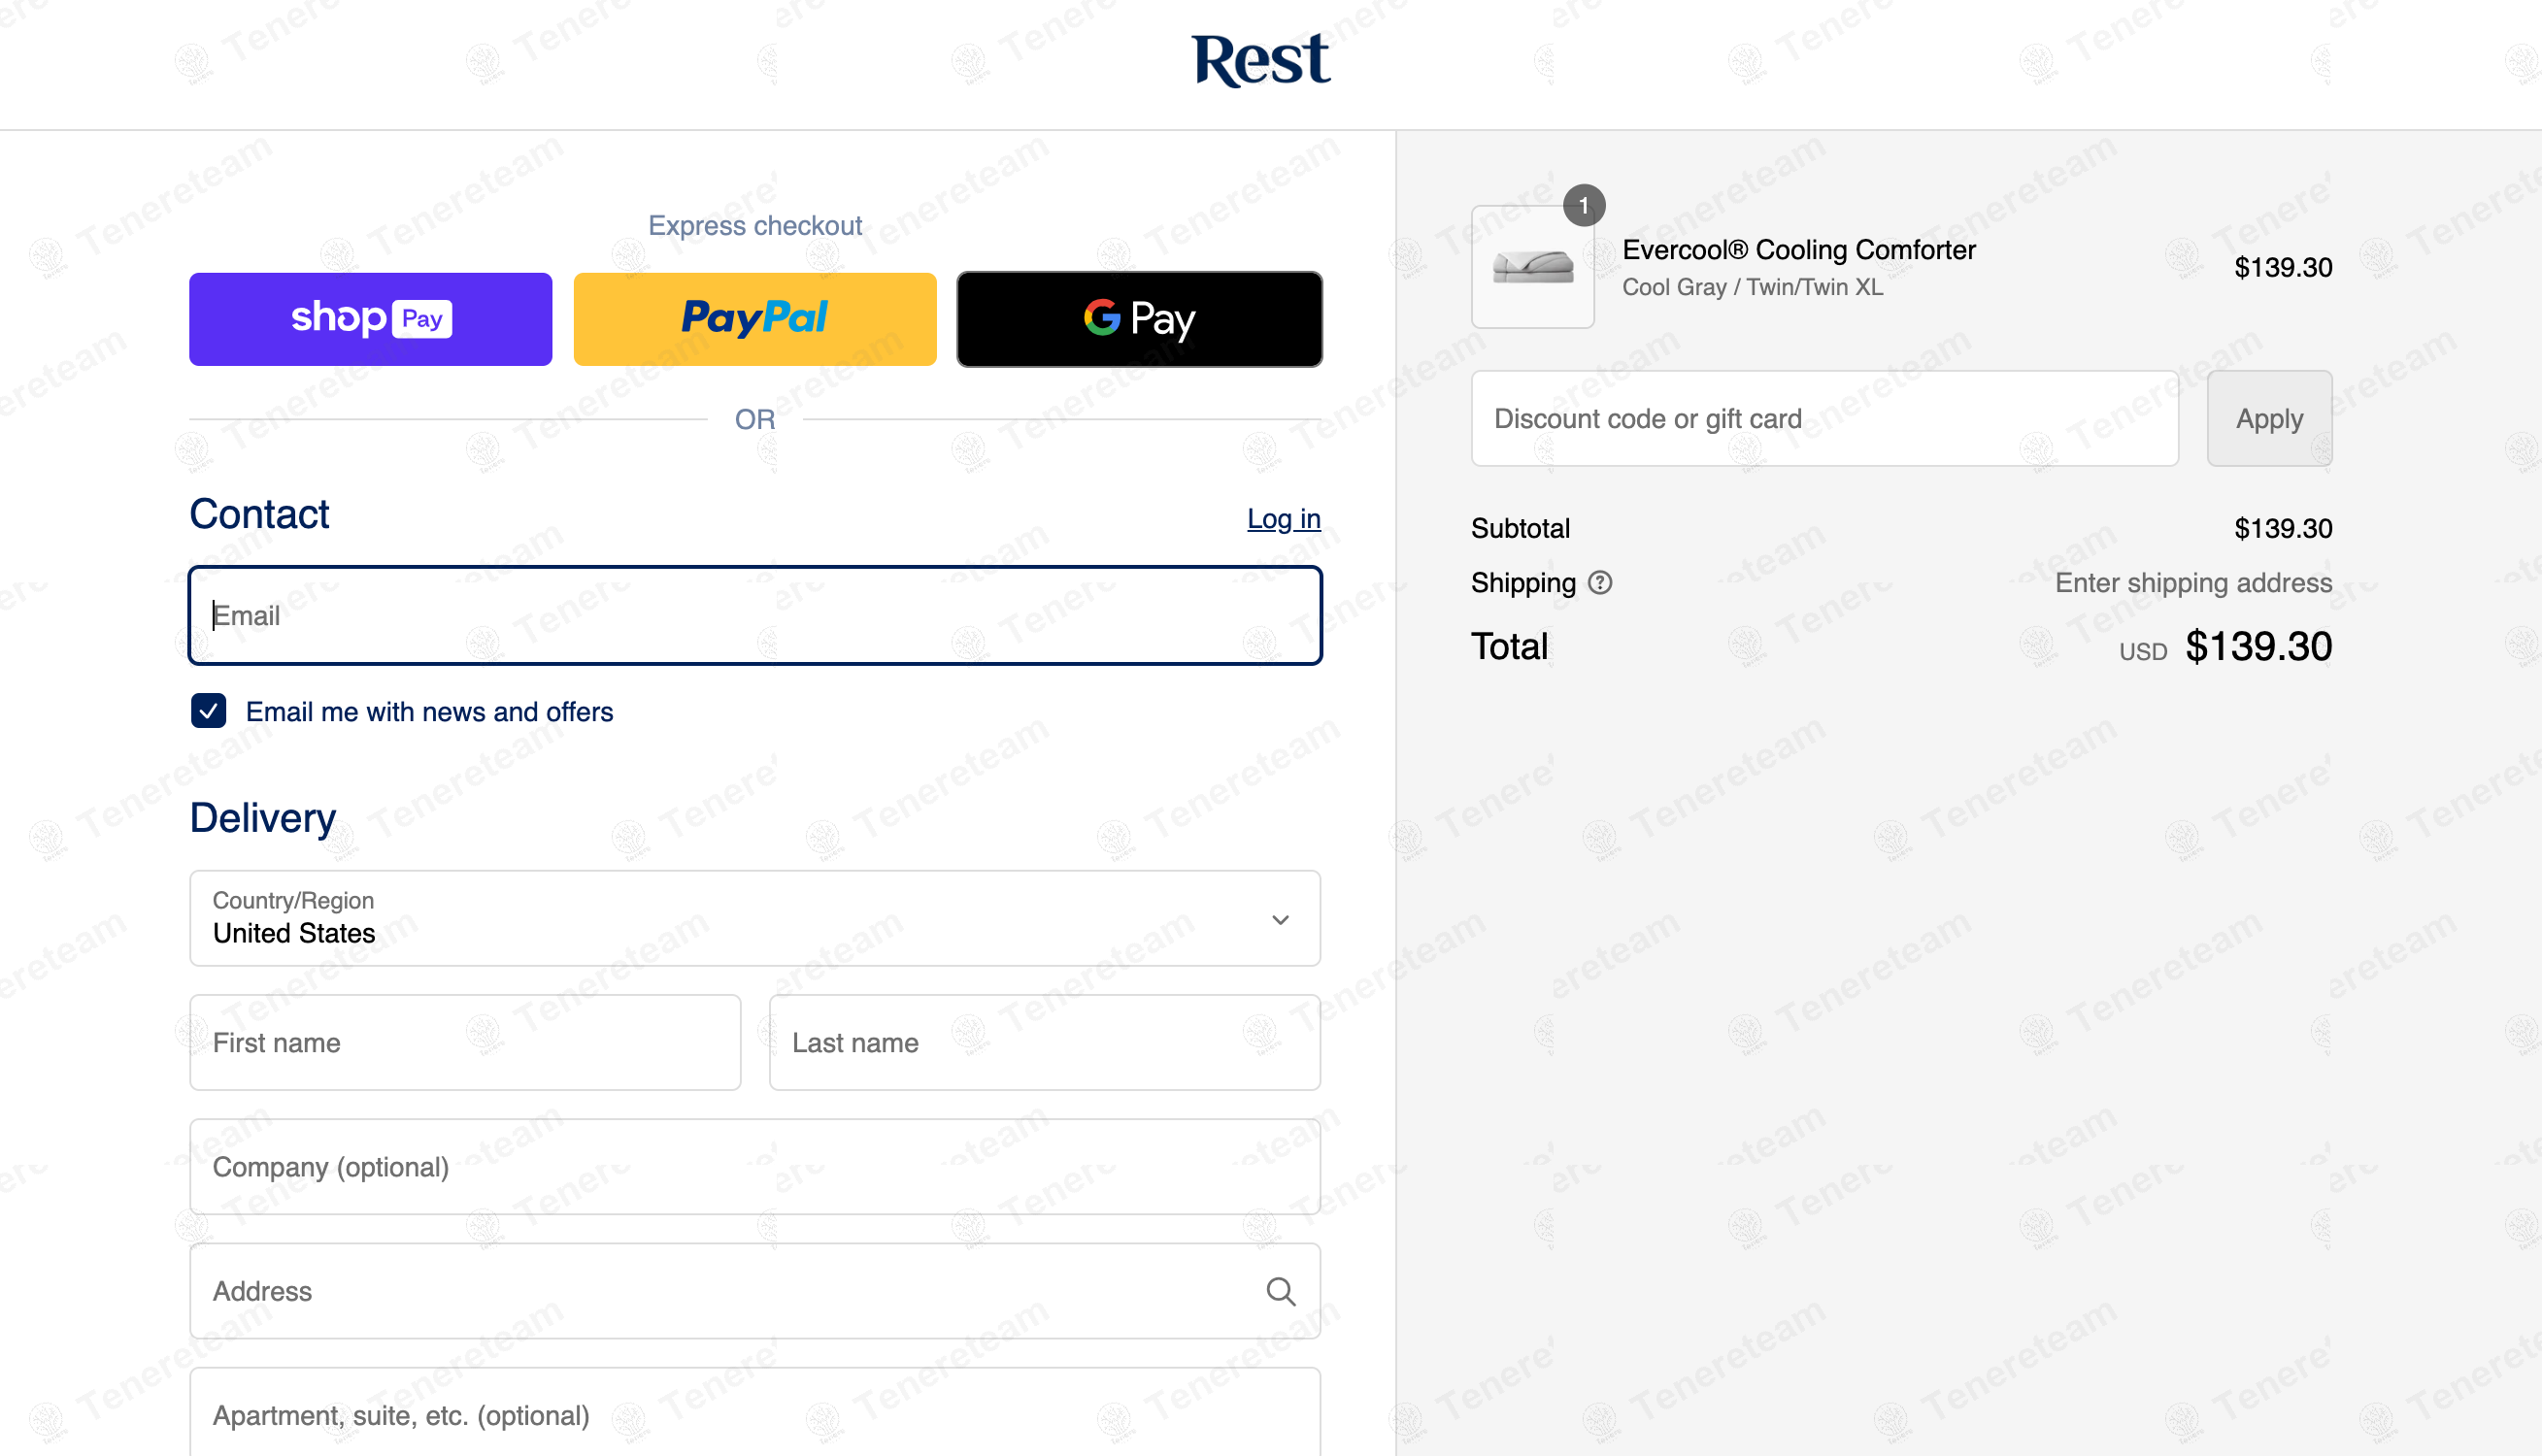The height and width of the screenshot is (1456, 2542).
Task: Select the Last name field
Action: 1044,1042
